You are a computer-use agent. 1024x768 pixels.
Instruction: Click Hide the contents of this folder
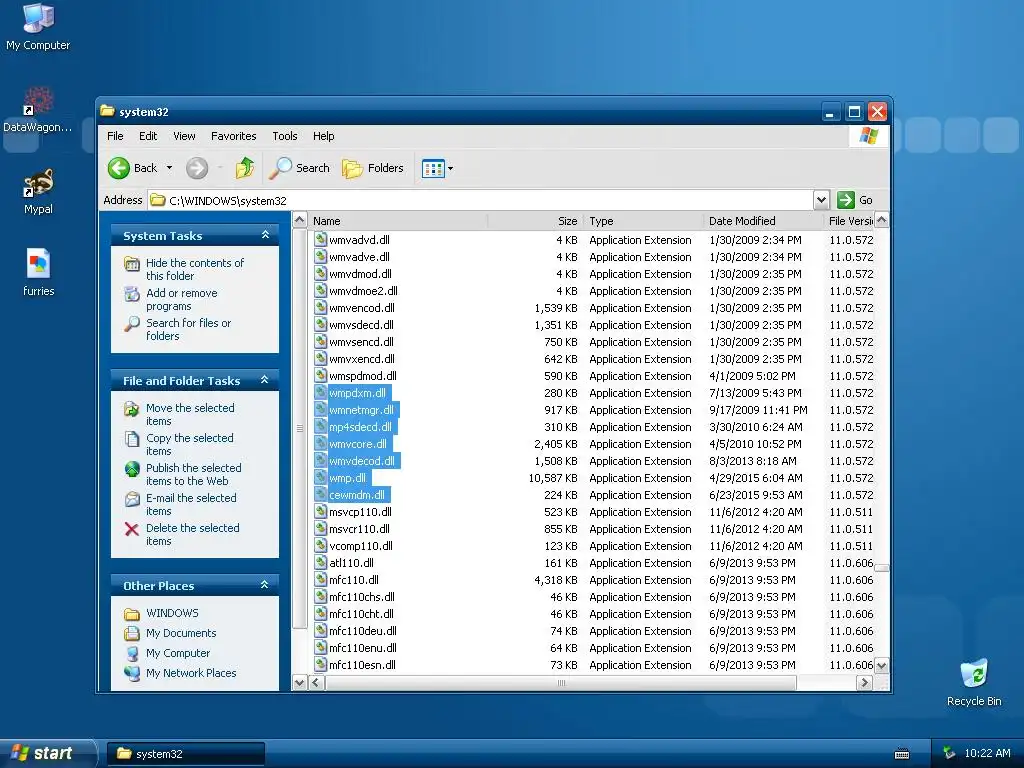click(x=195, y=269)
